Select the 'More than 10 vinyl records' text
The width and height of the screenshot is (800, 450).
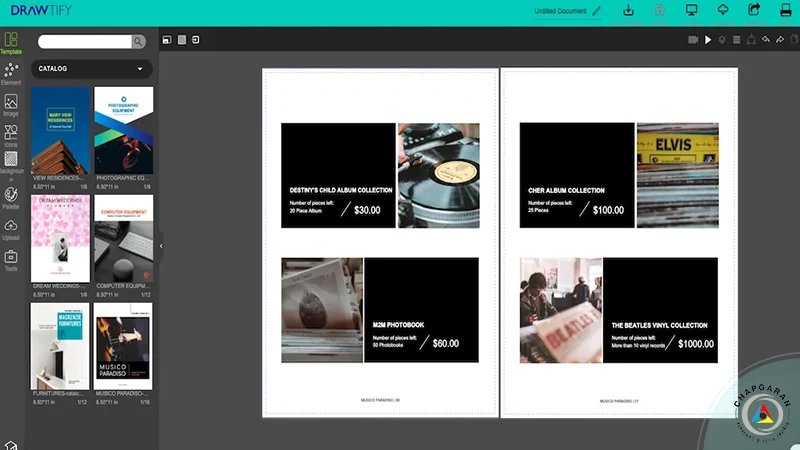[x=638, y=345]
